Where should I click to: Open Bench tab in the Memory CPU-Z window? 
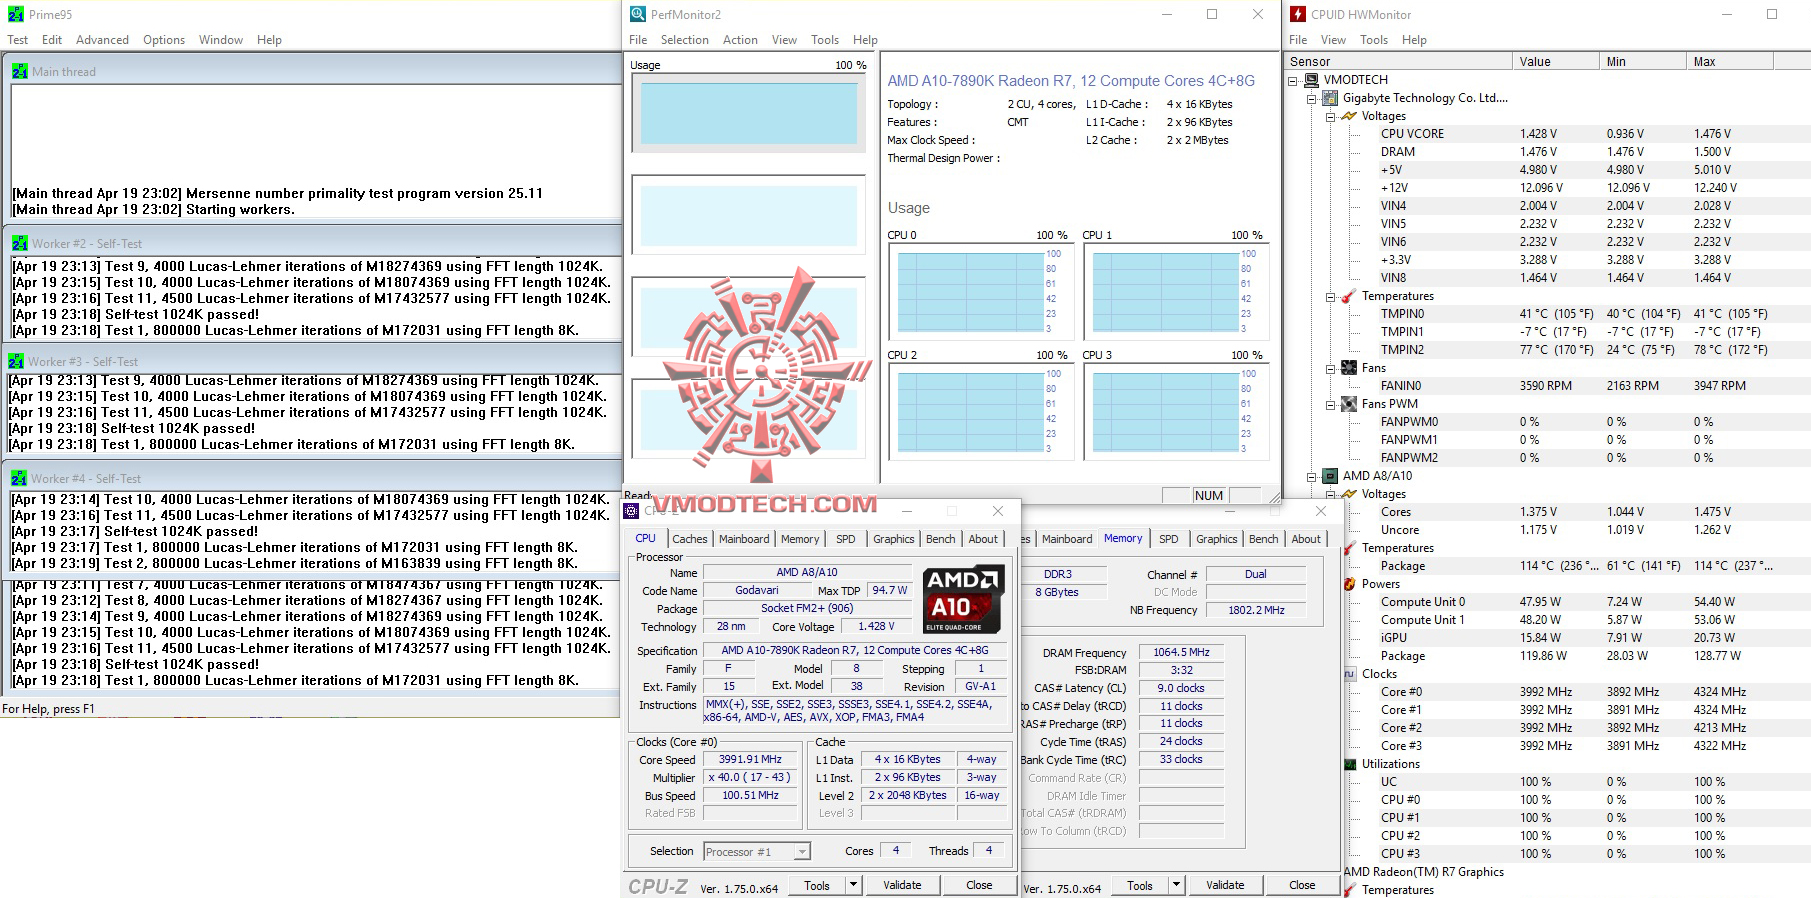[1263, 539]
